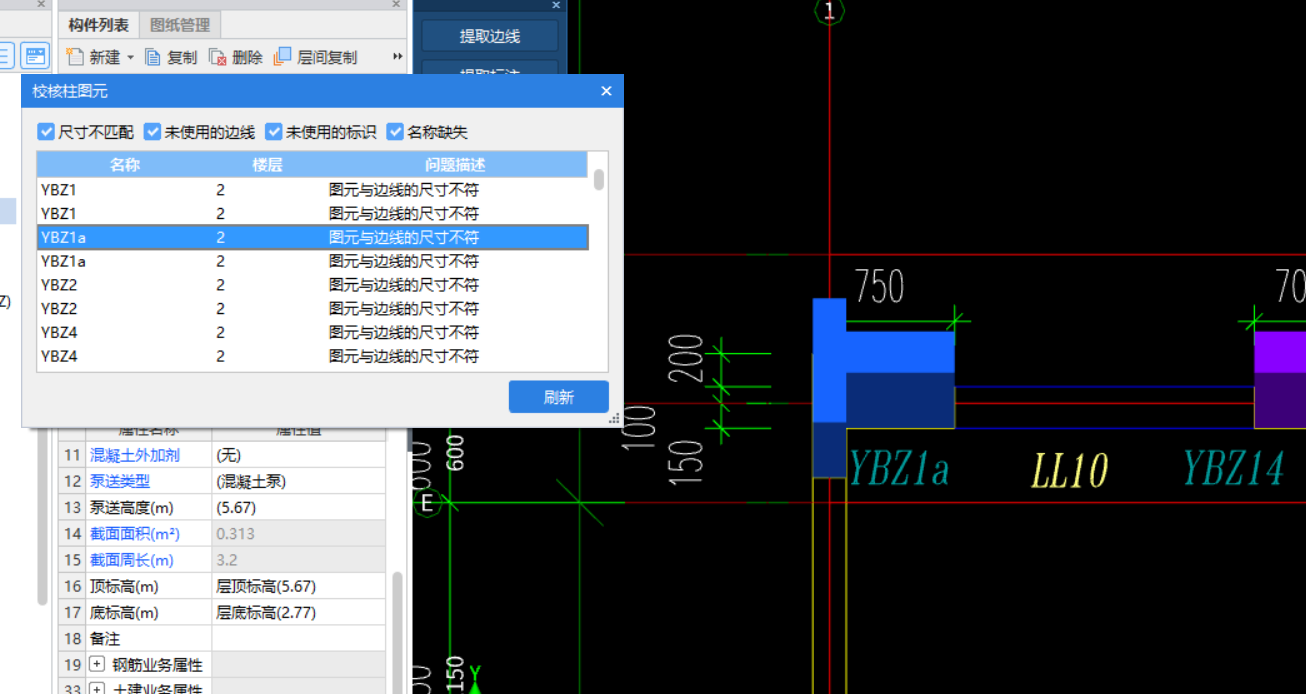Screen dimensions: 1306x694
Task: Toggle the 未使用的边线 checkbox
Action: pos(152,131)
